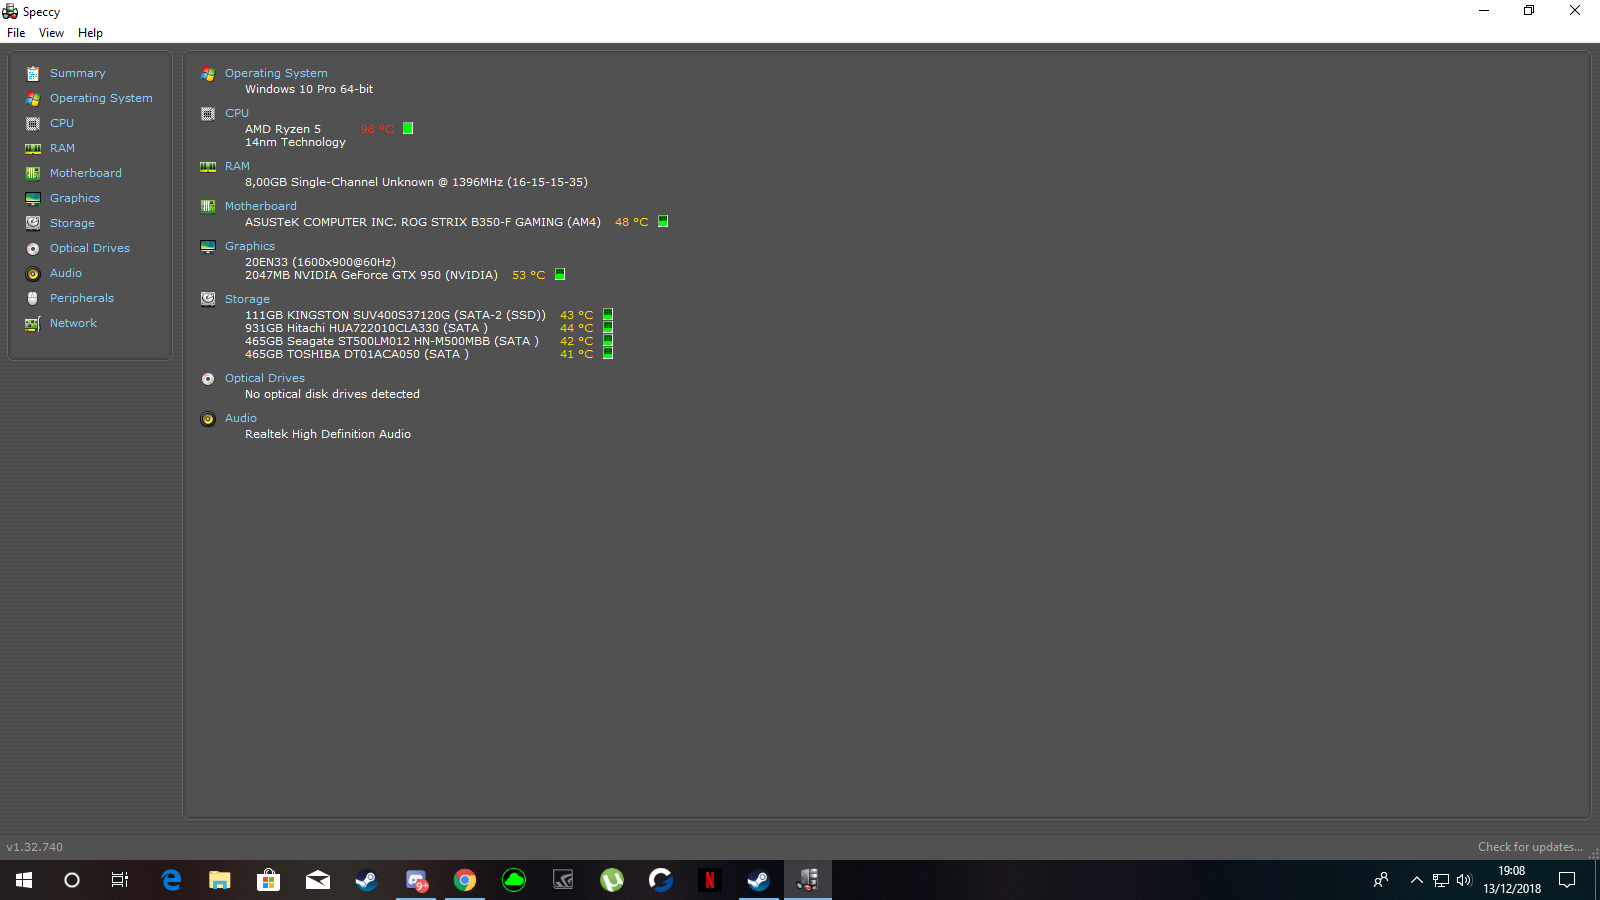Click the CPU temperature reading 98 °C
The width and height of the screenshot is (1600, 900).
pos(377,129)
